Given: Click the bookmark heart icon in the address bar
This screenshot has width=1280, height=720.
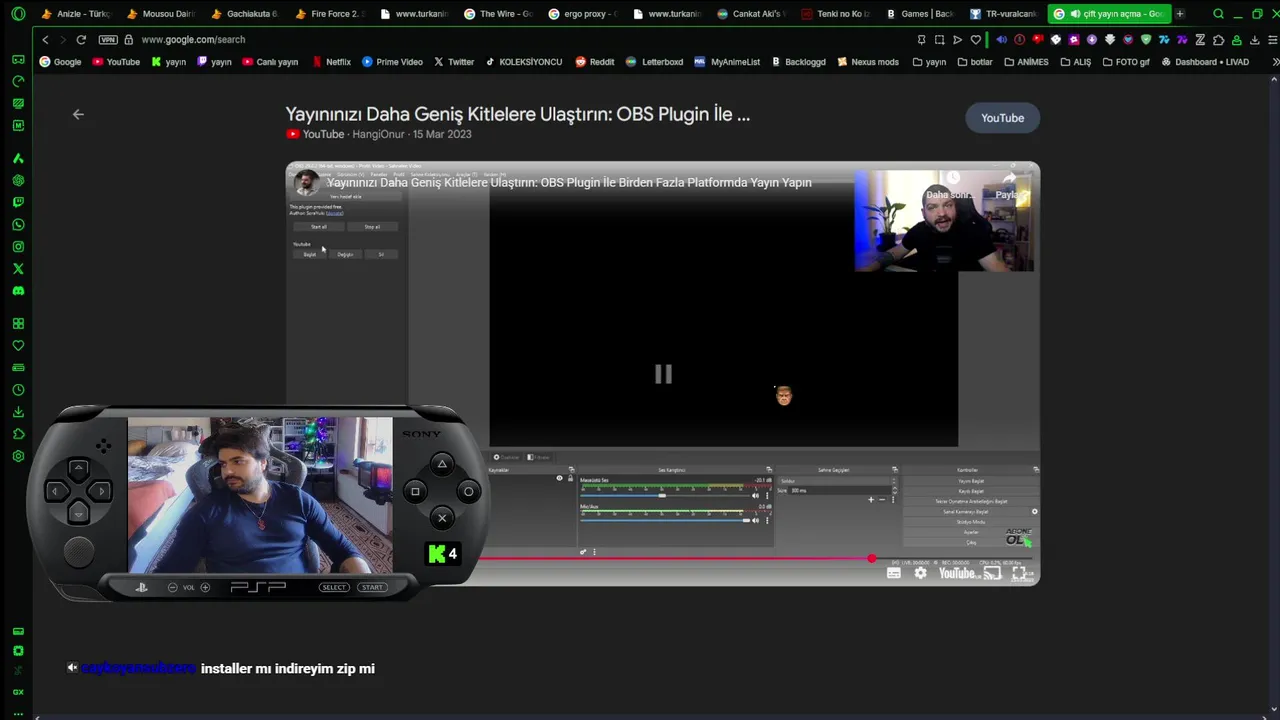Looking at the screenshot, I should (x=975, y=39).
